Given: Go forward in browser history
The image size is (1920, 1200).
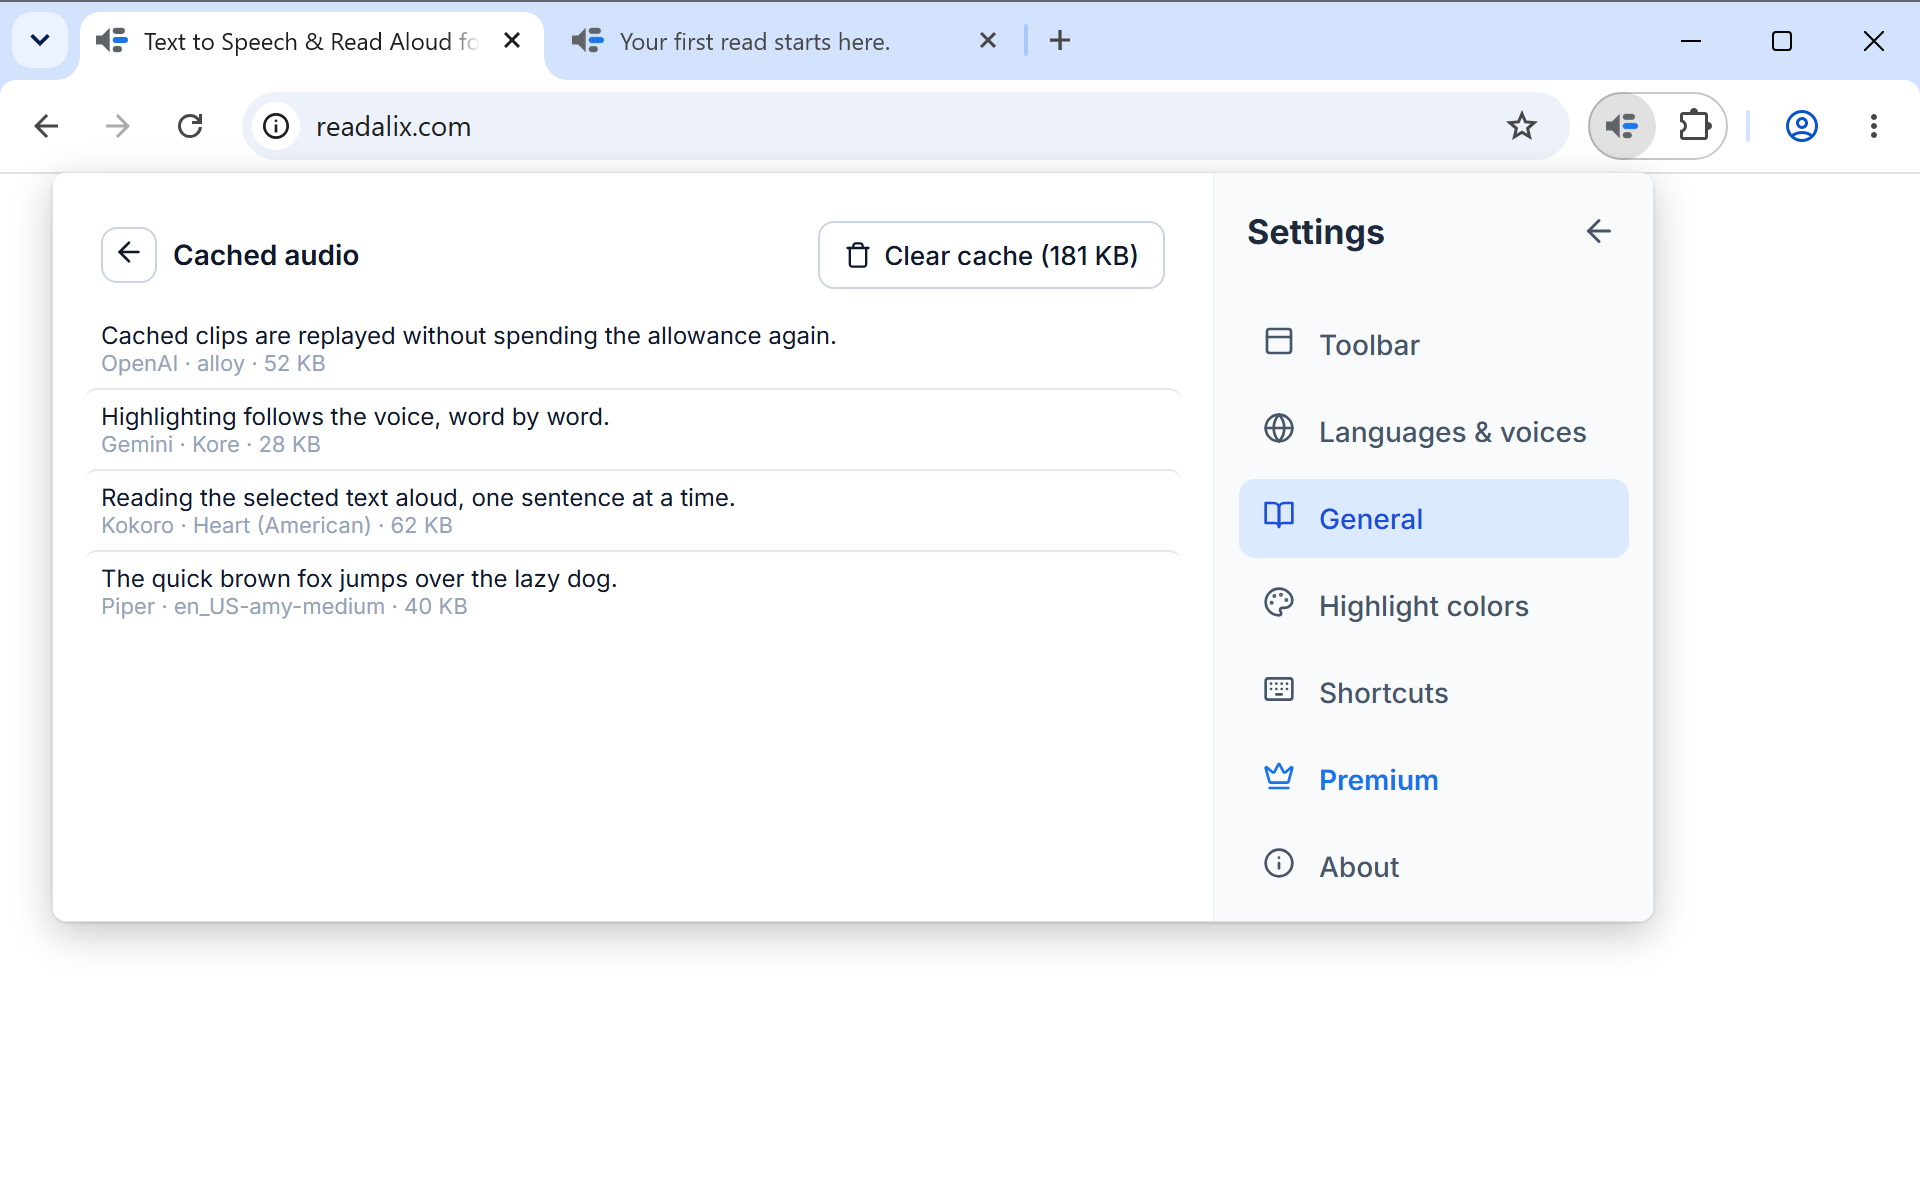Looking at the screenshot, I should tap(118, 126).
